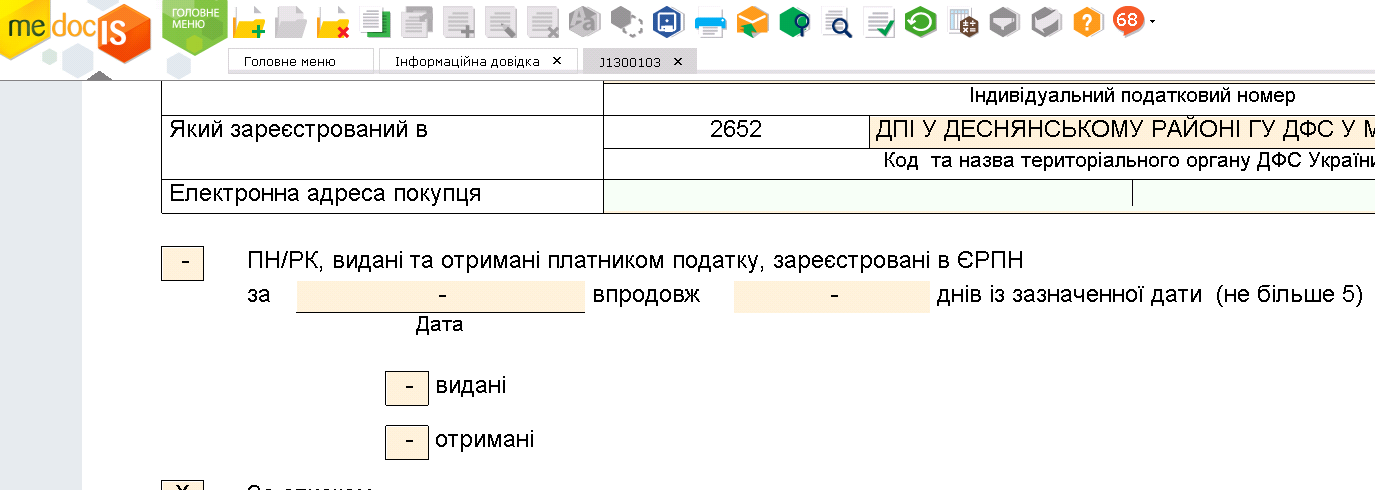This screenshot has height=490, width=1375.
Task: Switch to the 'Інформаційна довідка' tab
Action: point(467,61)
